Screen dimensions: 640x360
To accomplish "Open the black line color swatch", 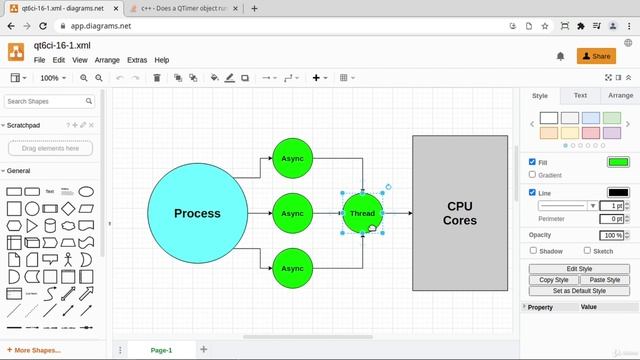I will click(x=618, y=193).
